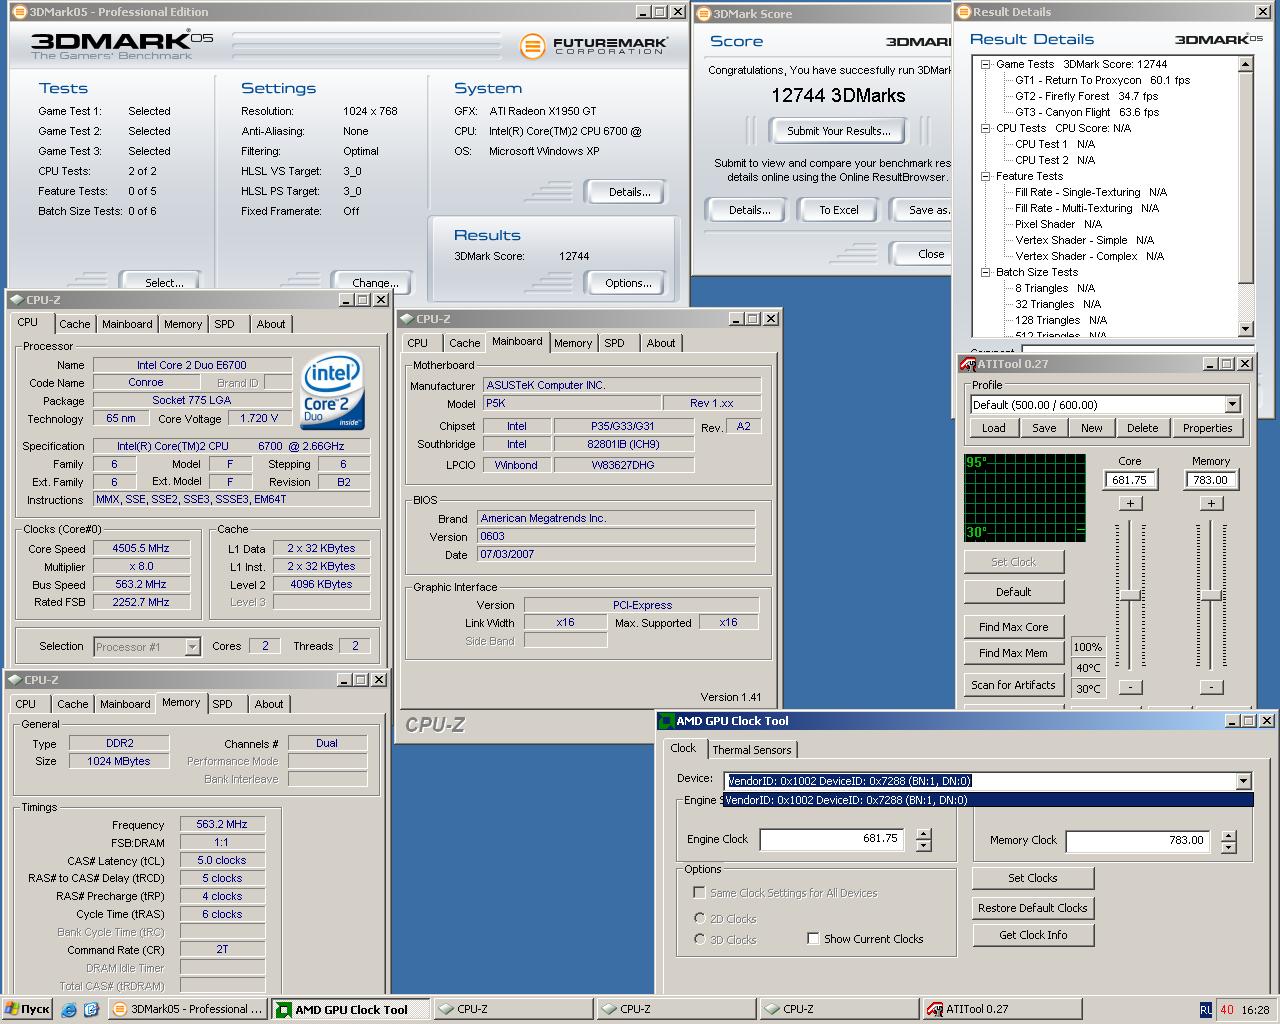Click the Change... settings button

375,283
